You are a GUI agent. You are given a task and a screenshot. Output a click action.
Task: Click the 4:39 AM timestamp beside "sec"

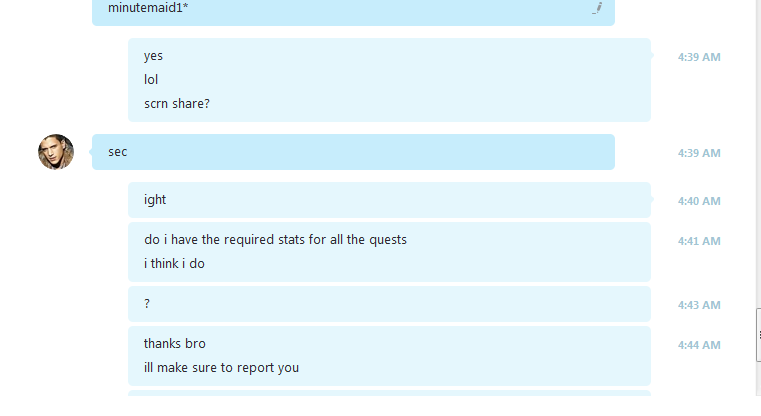coord(699,153)
